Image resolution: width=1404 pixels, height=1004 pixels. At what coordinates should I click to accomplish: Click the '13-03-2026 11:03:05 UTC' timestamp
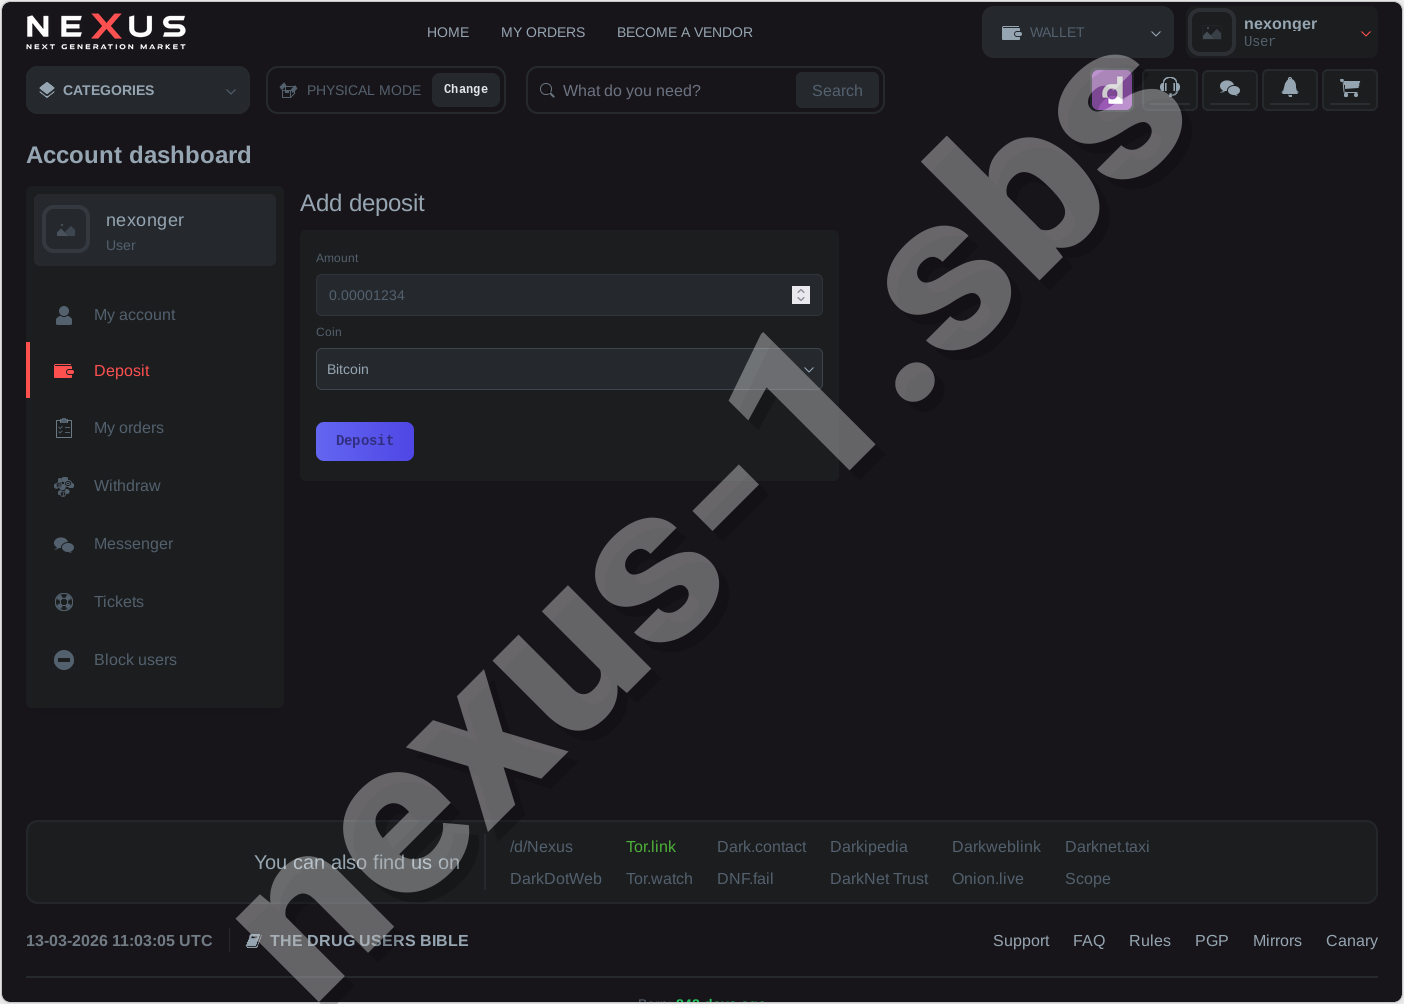(119, 941)
